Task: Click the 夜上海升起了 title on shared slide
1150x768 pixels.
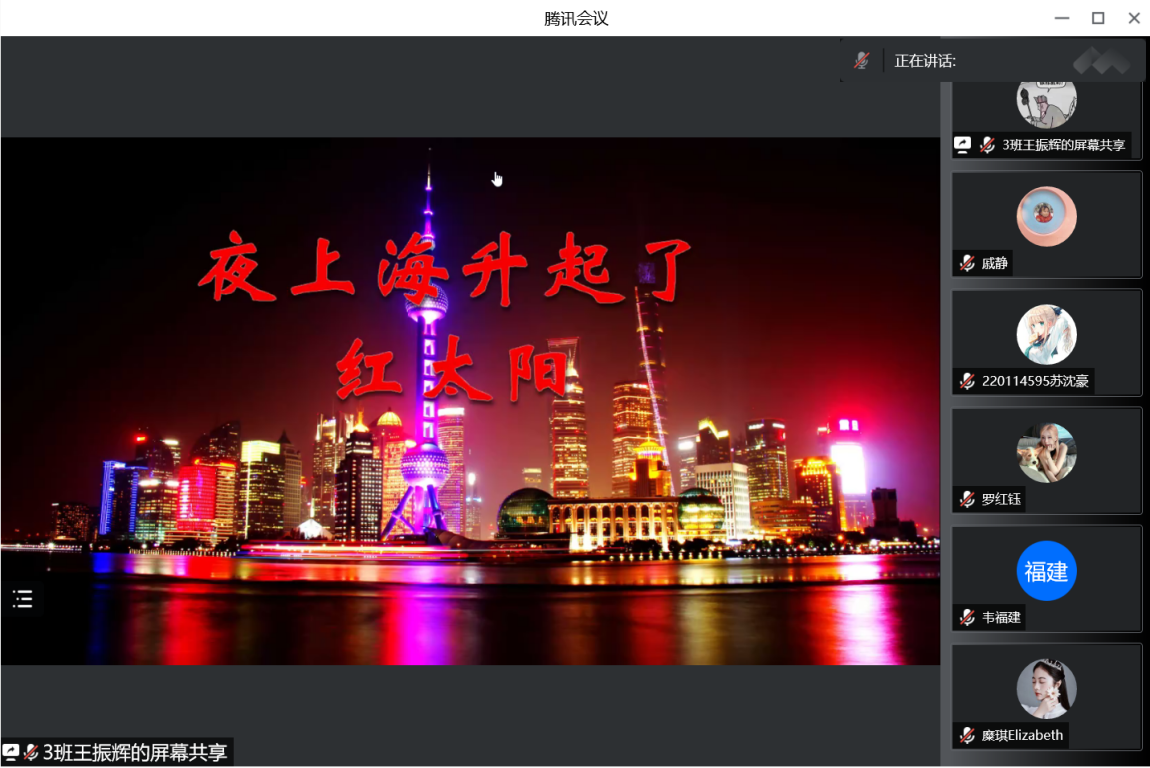Action: [445, 268]
